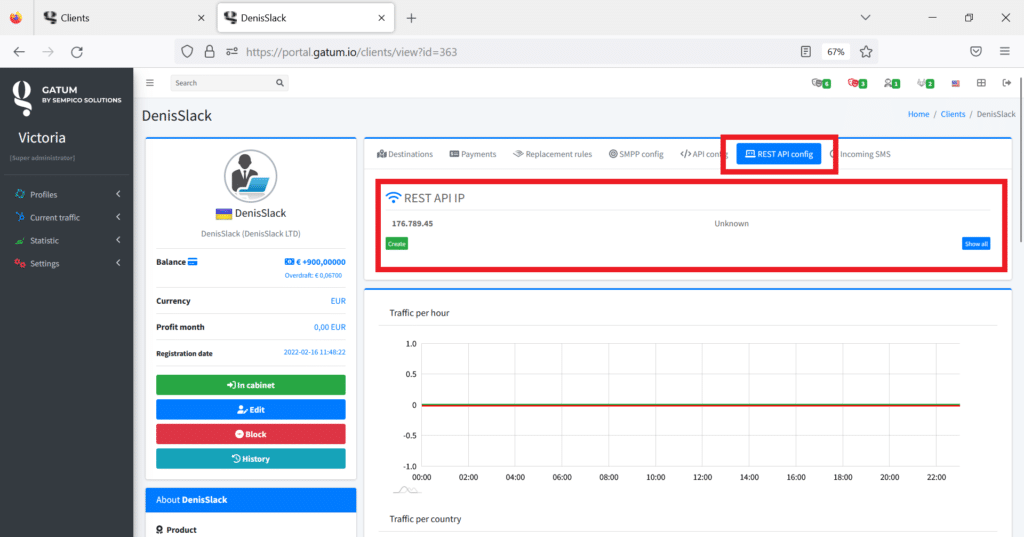This screenshot has height=537, width=1024.
Task: Open the user icon with badge 1
Action: 891,83
